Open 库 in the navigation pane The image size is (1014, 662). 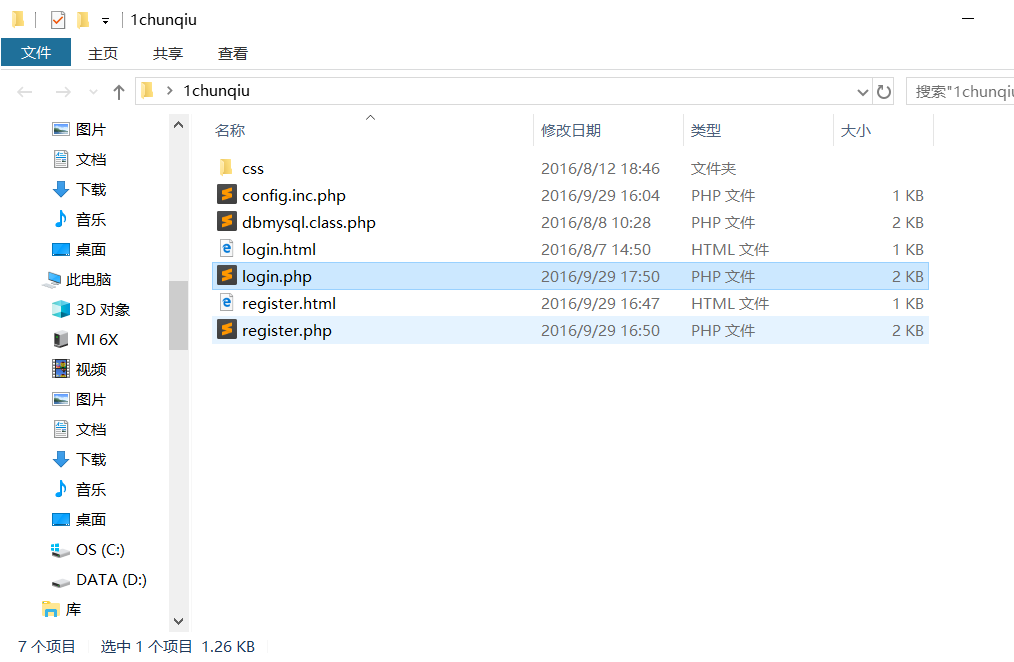pyautogui.click(x=62, y=609)
